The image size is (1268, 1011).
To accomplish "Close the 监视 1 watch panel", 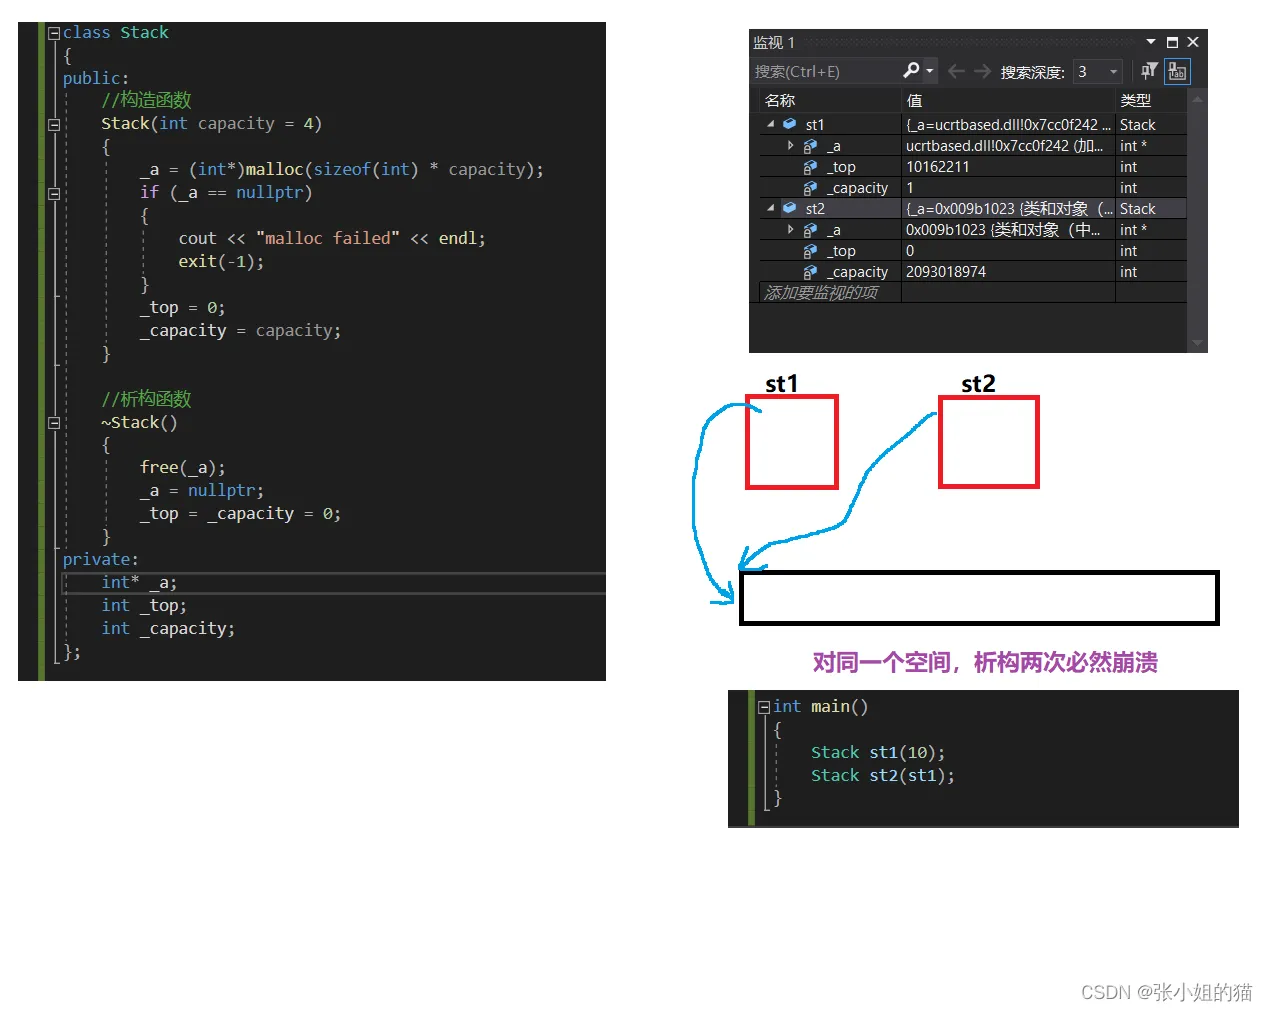I will 1193,42.
